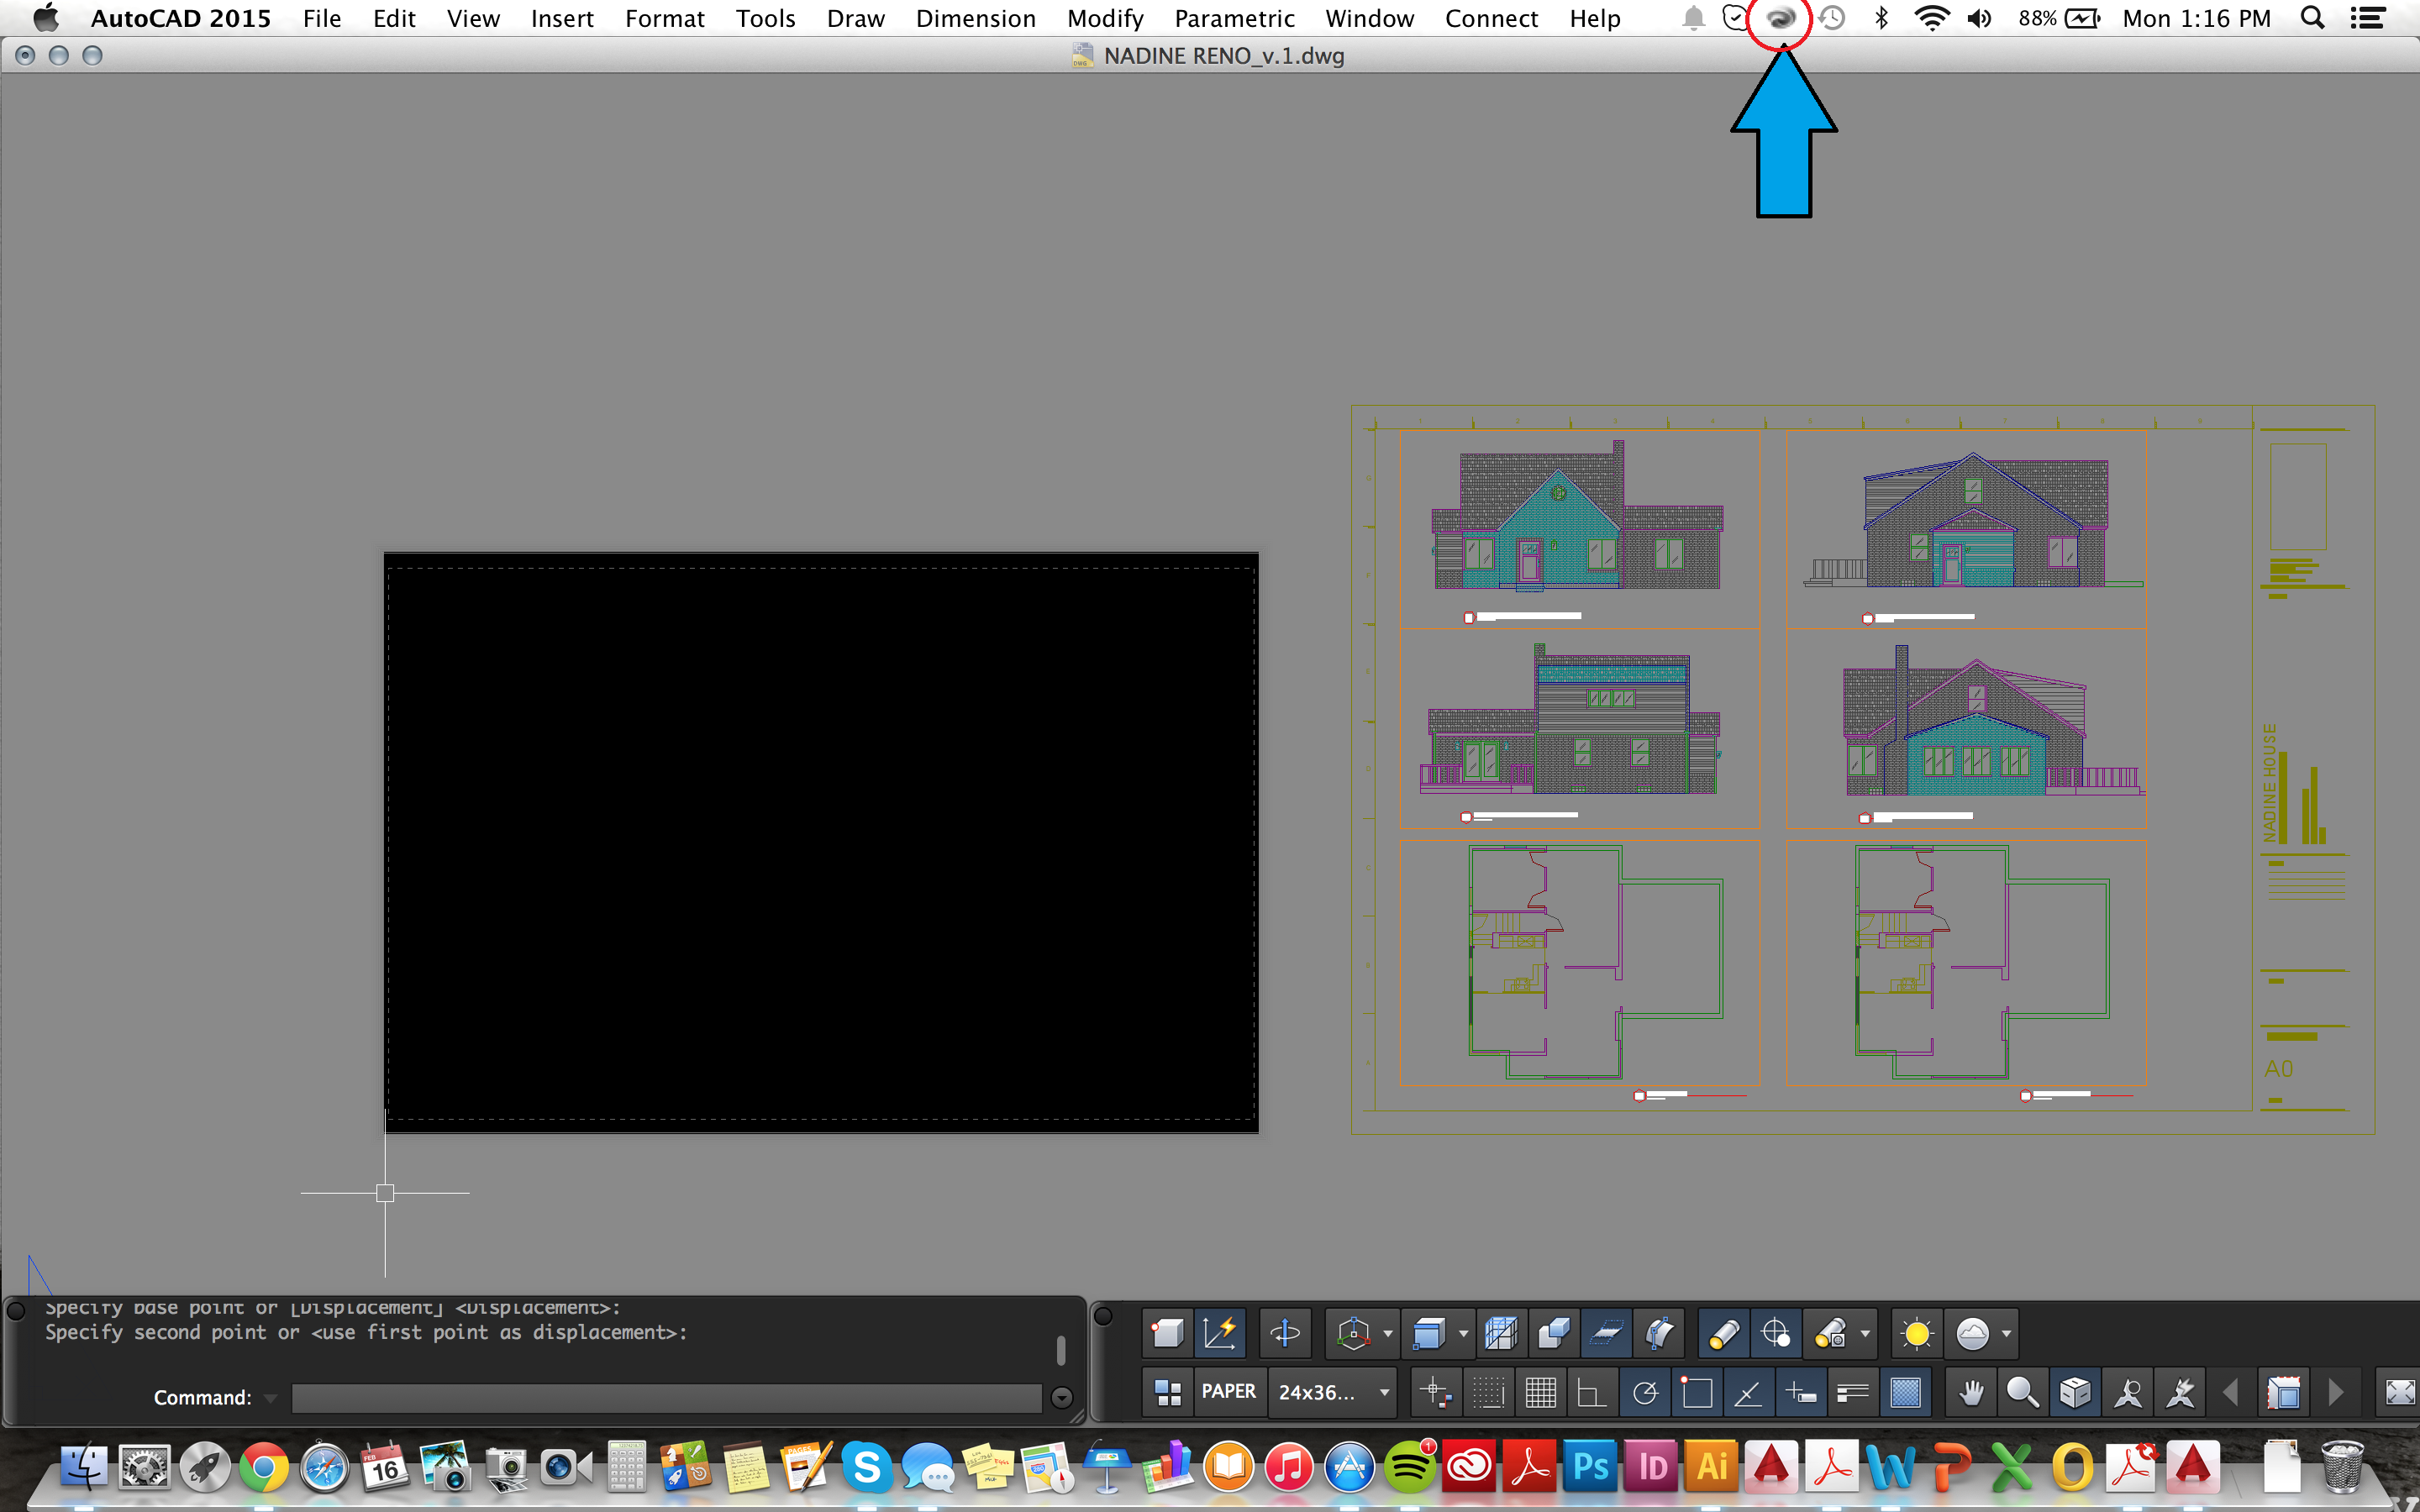2420x1512 pixels.
Task: Toggle PAPER space button in status bar
Action: click(x=1227, y=1390)
